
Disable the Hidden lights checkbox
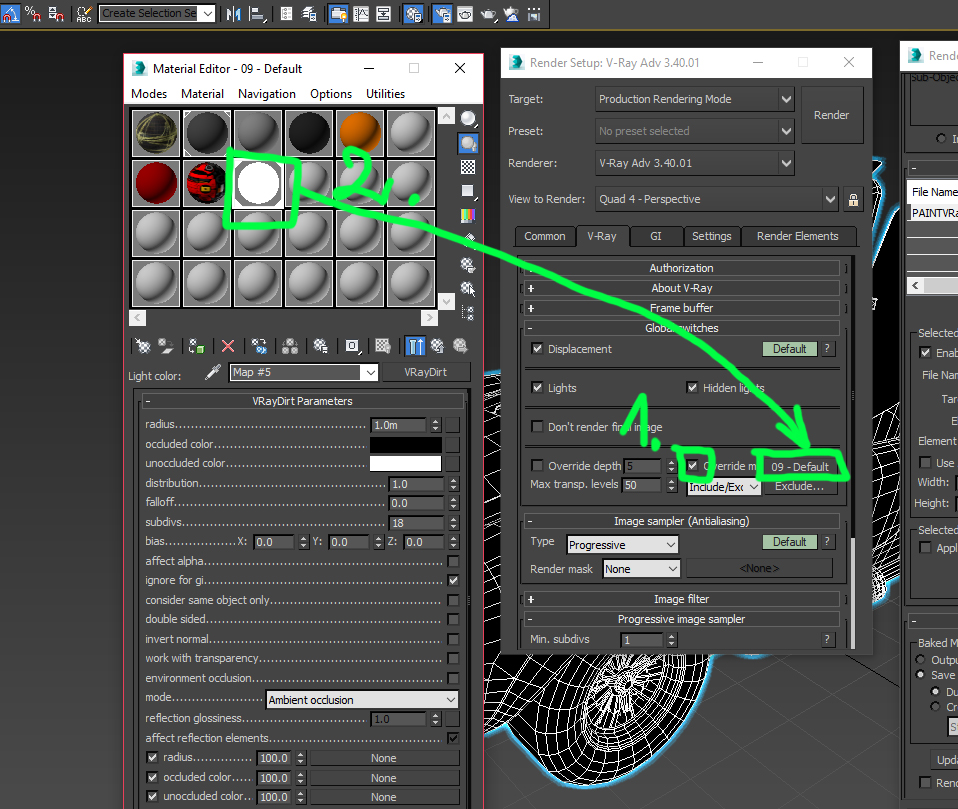[692, 388]
